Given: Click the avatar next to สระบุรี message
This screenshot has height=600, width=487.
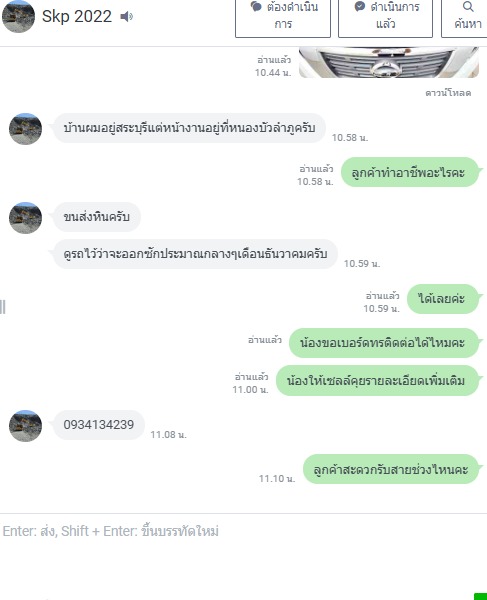Looking at the screenshot, I should point(25,129).
